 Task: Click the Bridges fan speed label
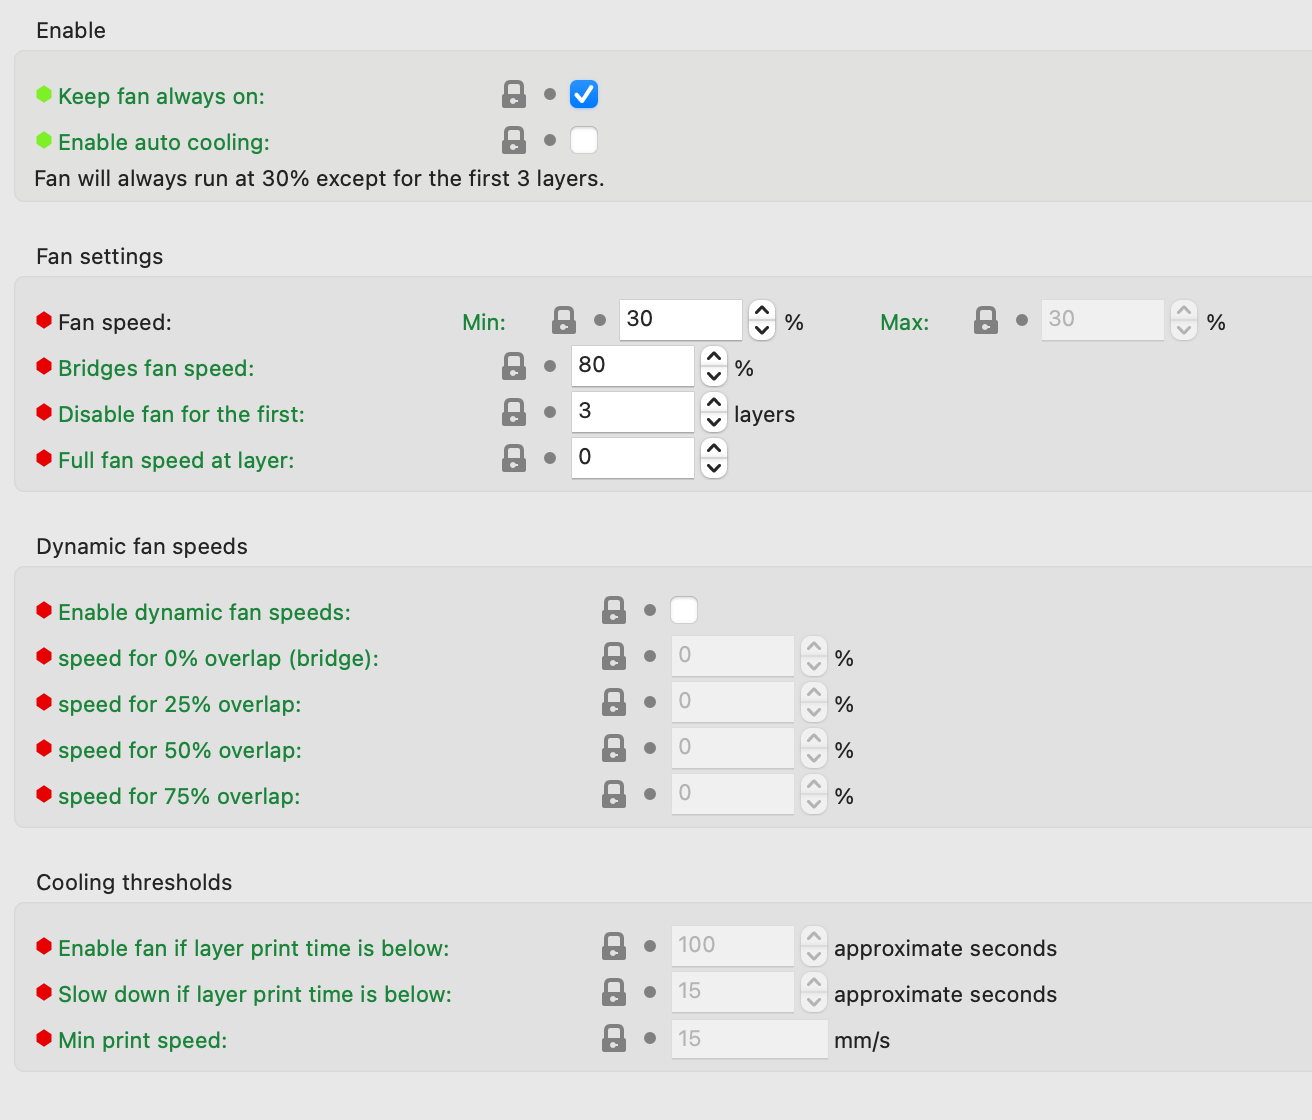(156, 368)
